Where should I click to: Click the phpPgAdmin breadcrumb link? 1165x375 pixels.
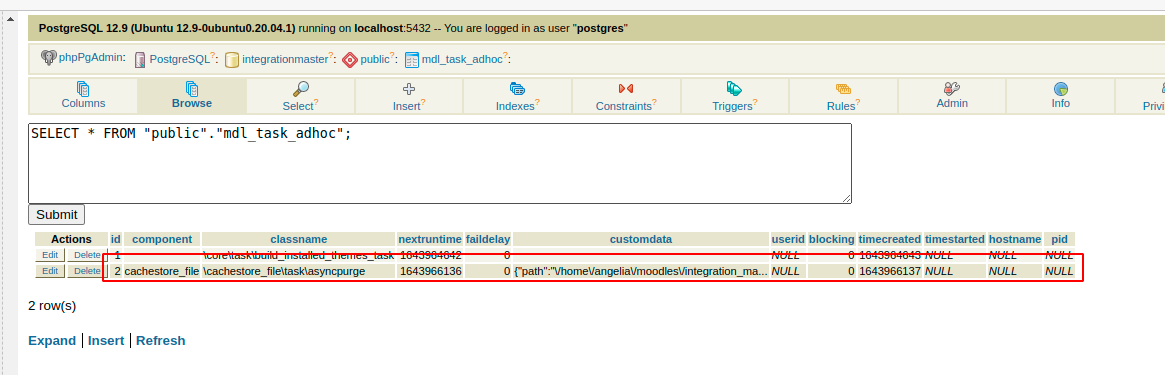[91, 57]
